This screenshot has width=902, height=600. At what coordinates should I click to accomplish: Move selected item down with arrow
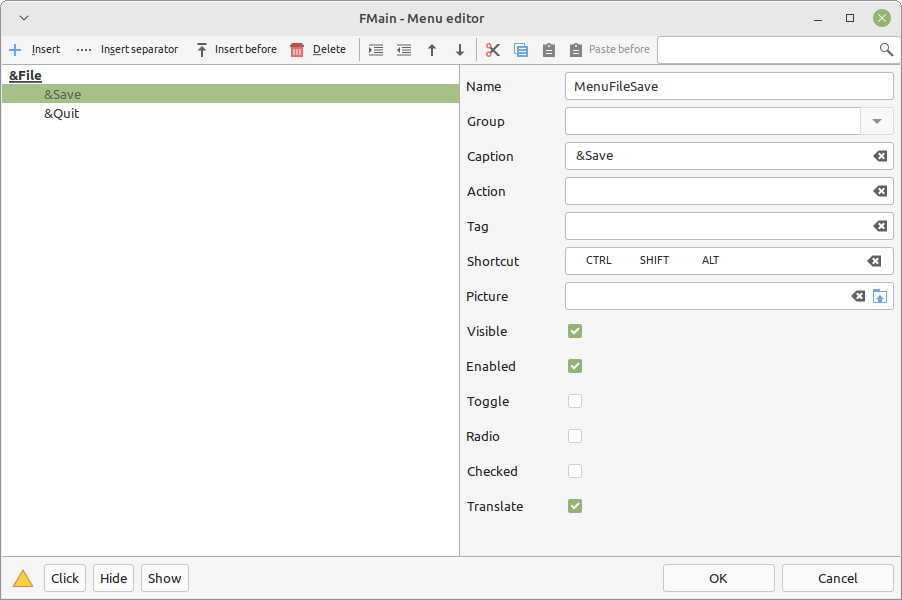tap(460, 49)
